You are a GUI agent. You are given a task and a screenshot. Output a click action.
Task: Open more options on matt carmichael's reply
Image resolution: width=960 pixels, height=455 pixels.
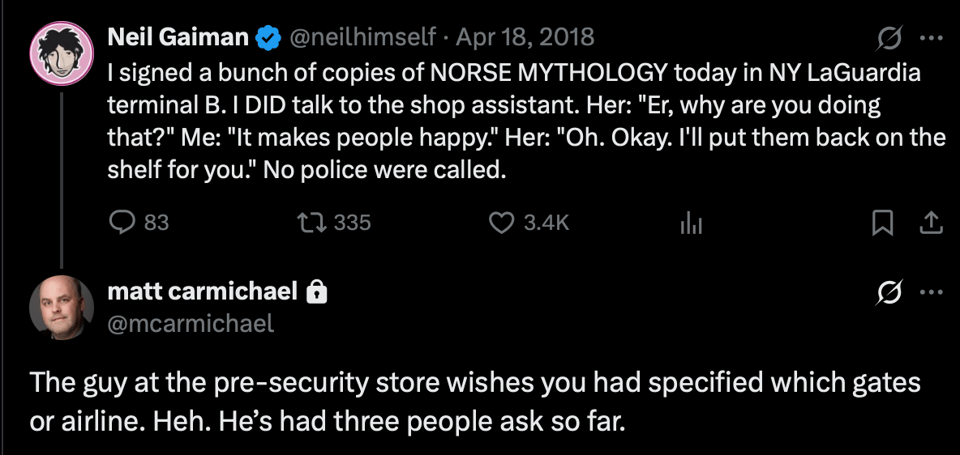tap(931, 292)
